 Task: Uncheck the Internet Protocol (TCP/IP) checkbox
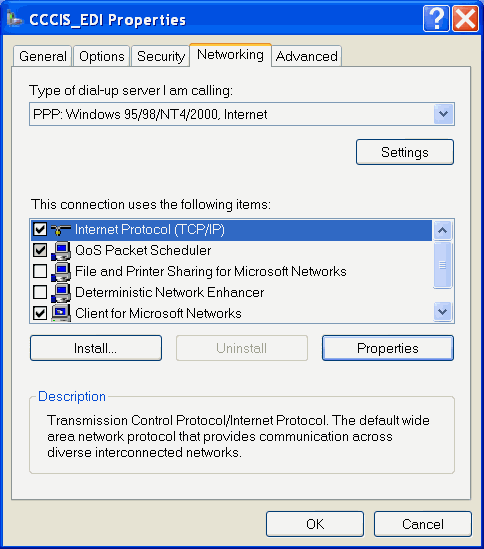pyautogui.click(x=40, y=229)
